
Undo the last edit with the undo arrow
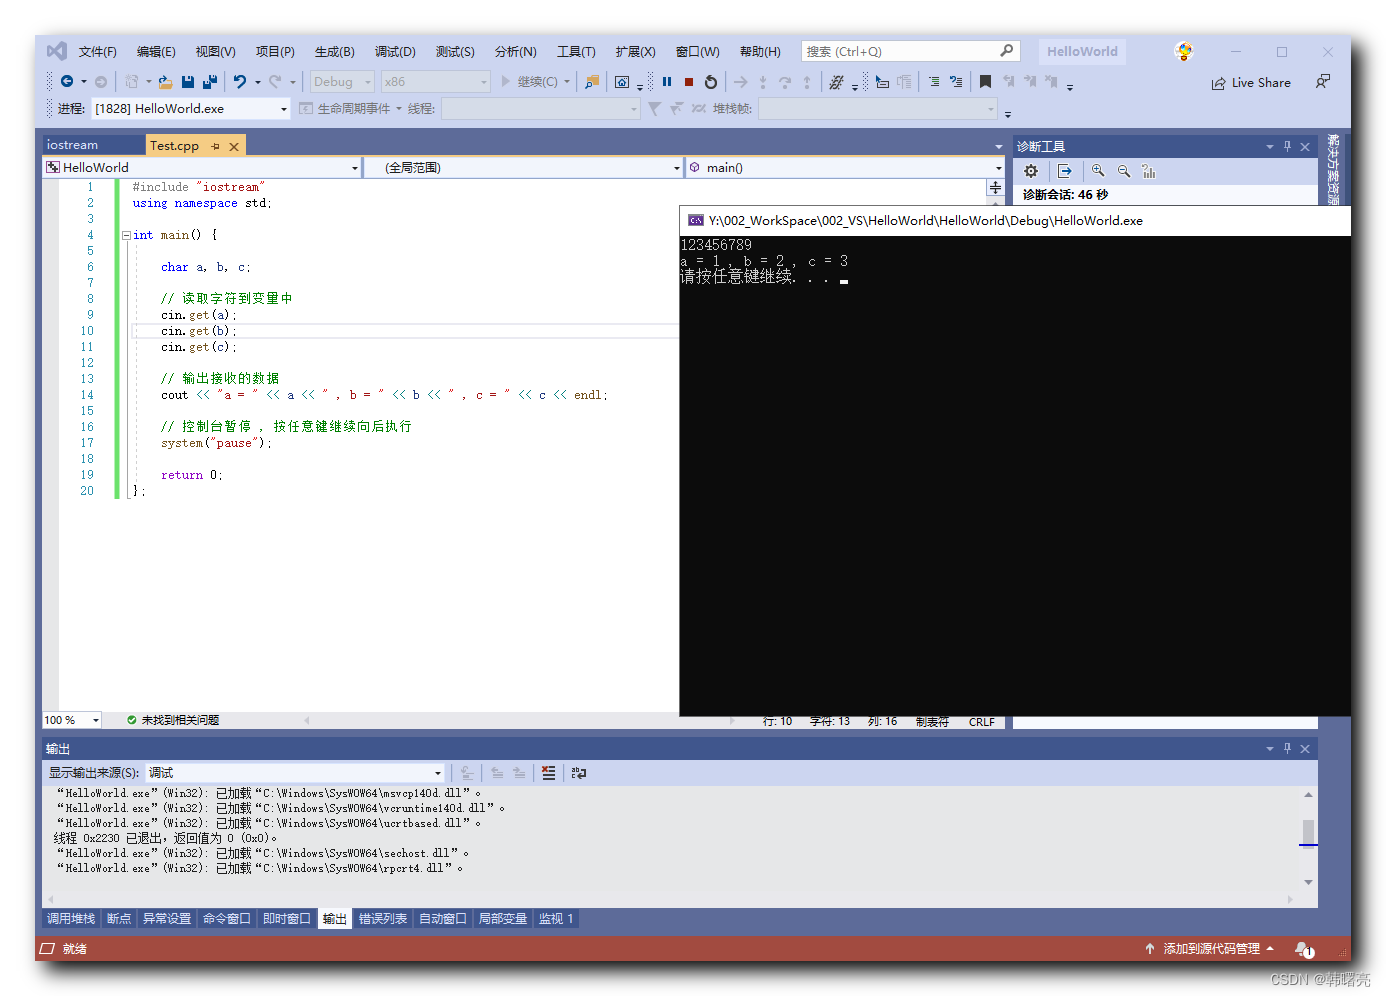(x=240, y=82)
